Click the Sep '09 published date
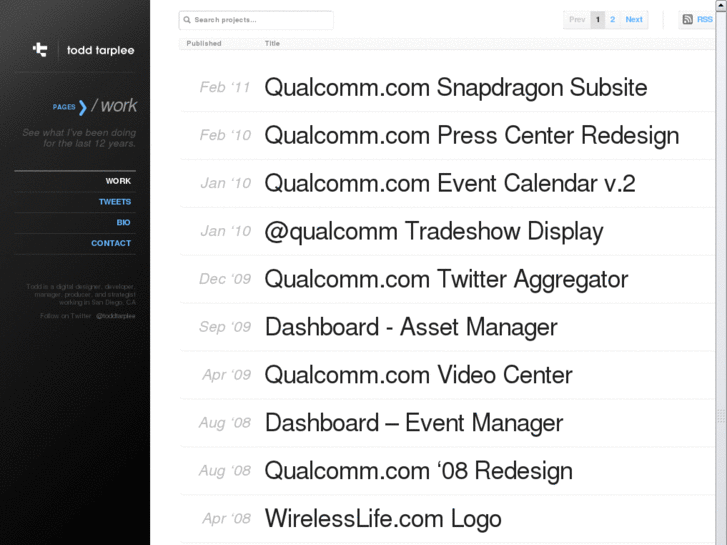 [x=225, y=327]
